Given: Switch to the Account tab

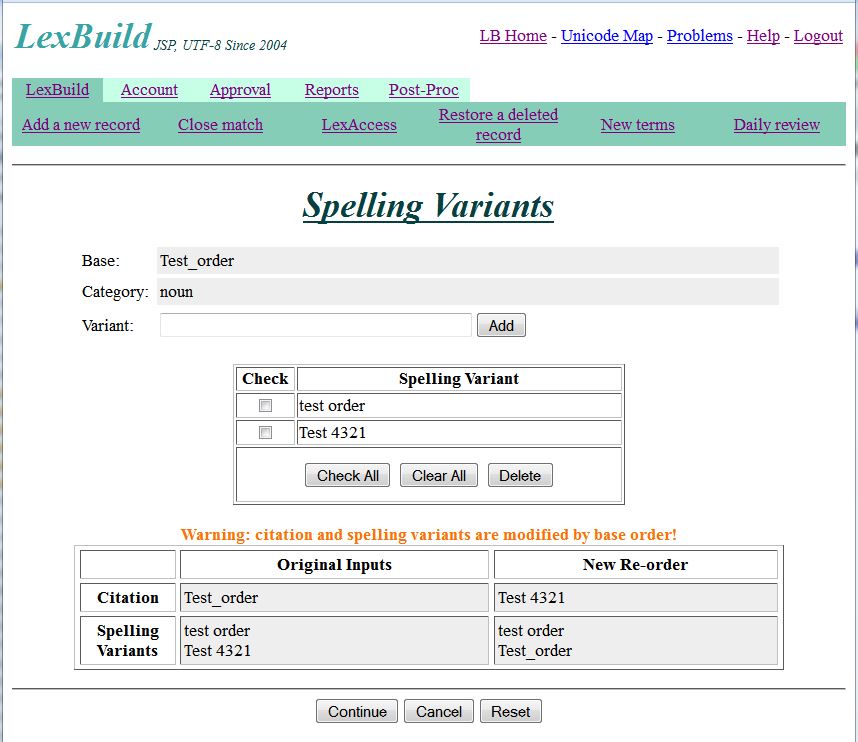Looking at the screenshot, I should 149,90.
